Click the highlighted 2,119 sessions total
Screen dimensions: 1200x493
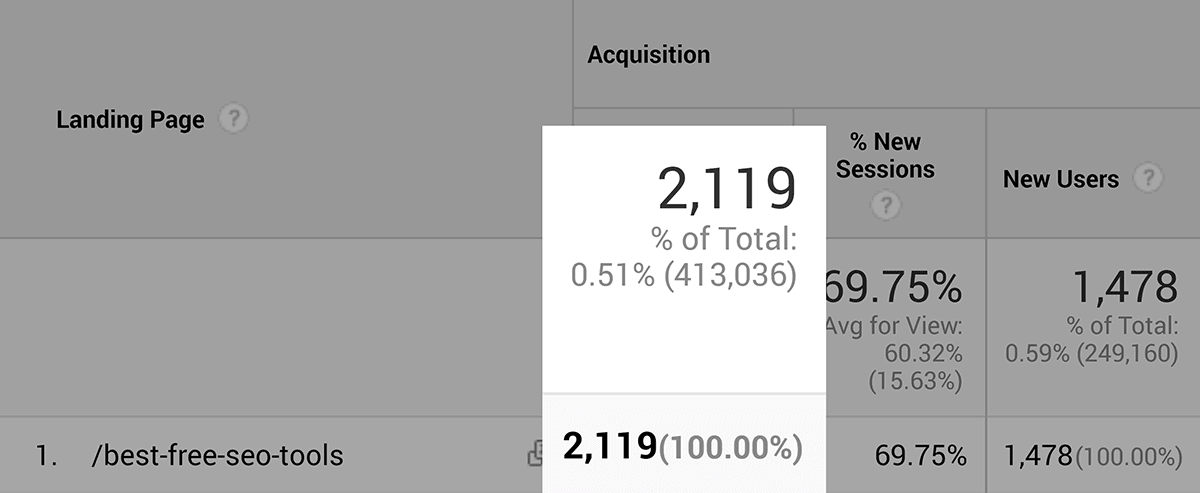(726, 189)
